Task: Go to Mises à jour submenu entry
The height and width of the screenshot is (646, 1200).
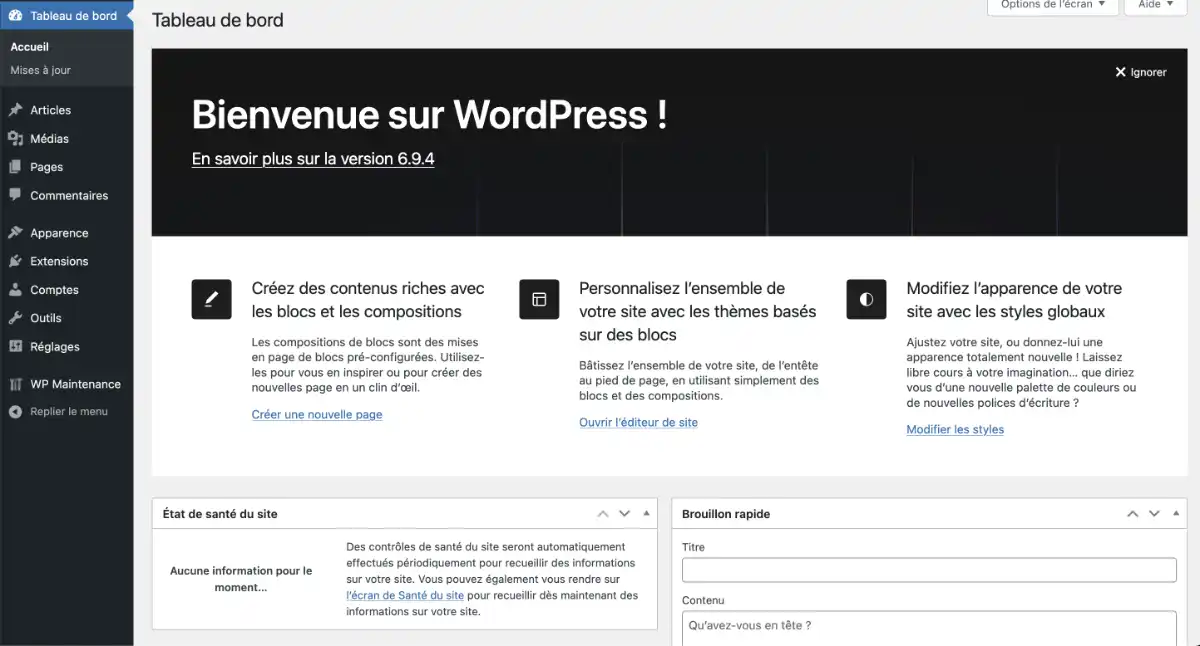Action: (42, 70)
